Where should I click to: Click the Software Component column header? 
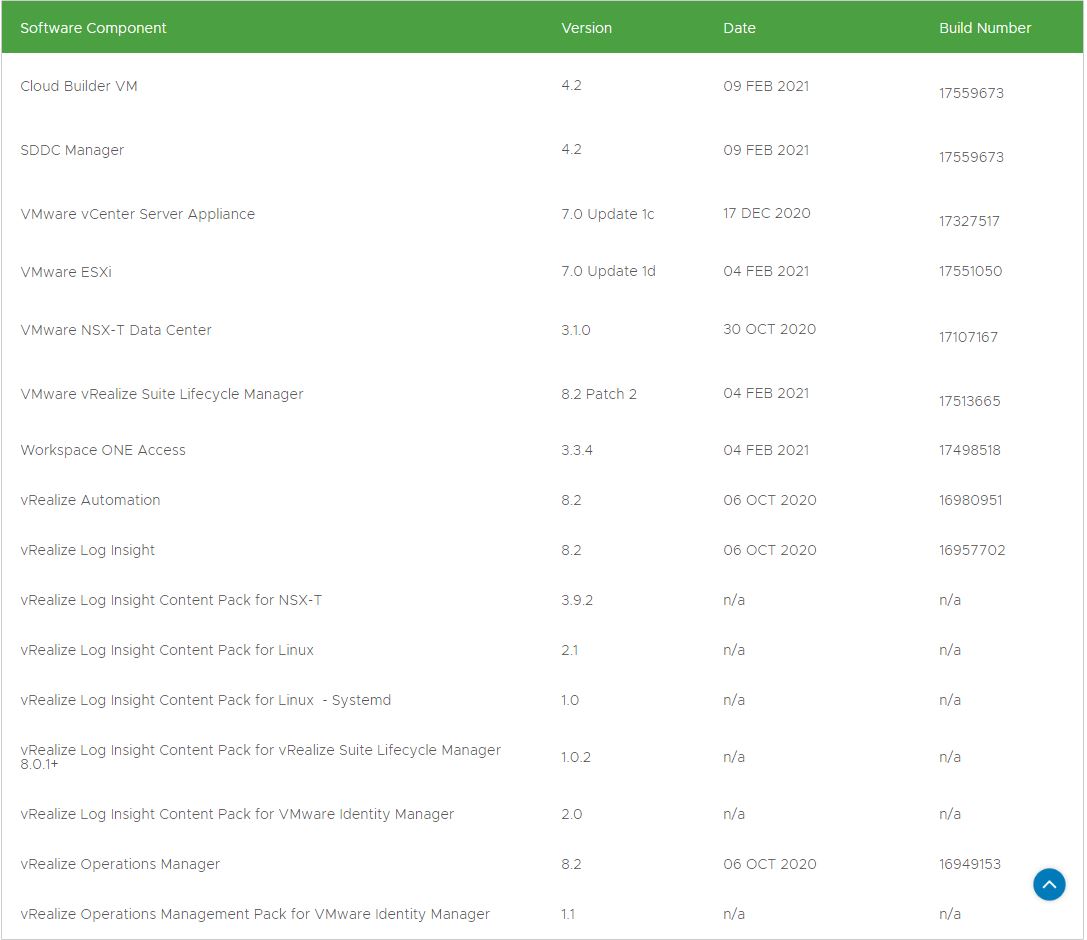coord(93,28)
